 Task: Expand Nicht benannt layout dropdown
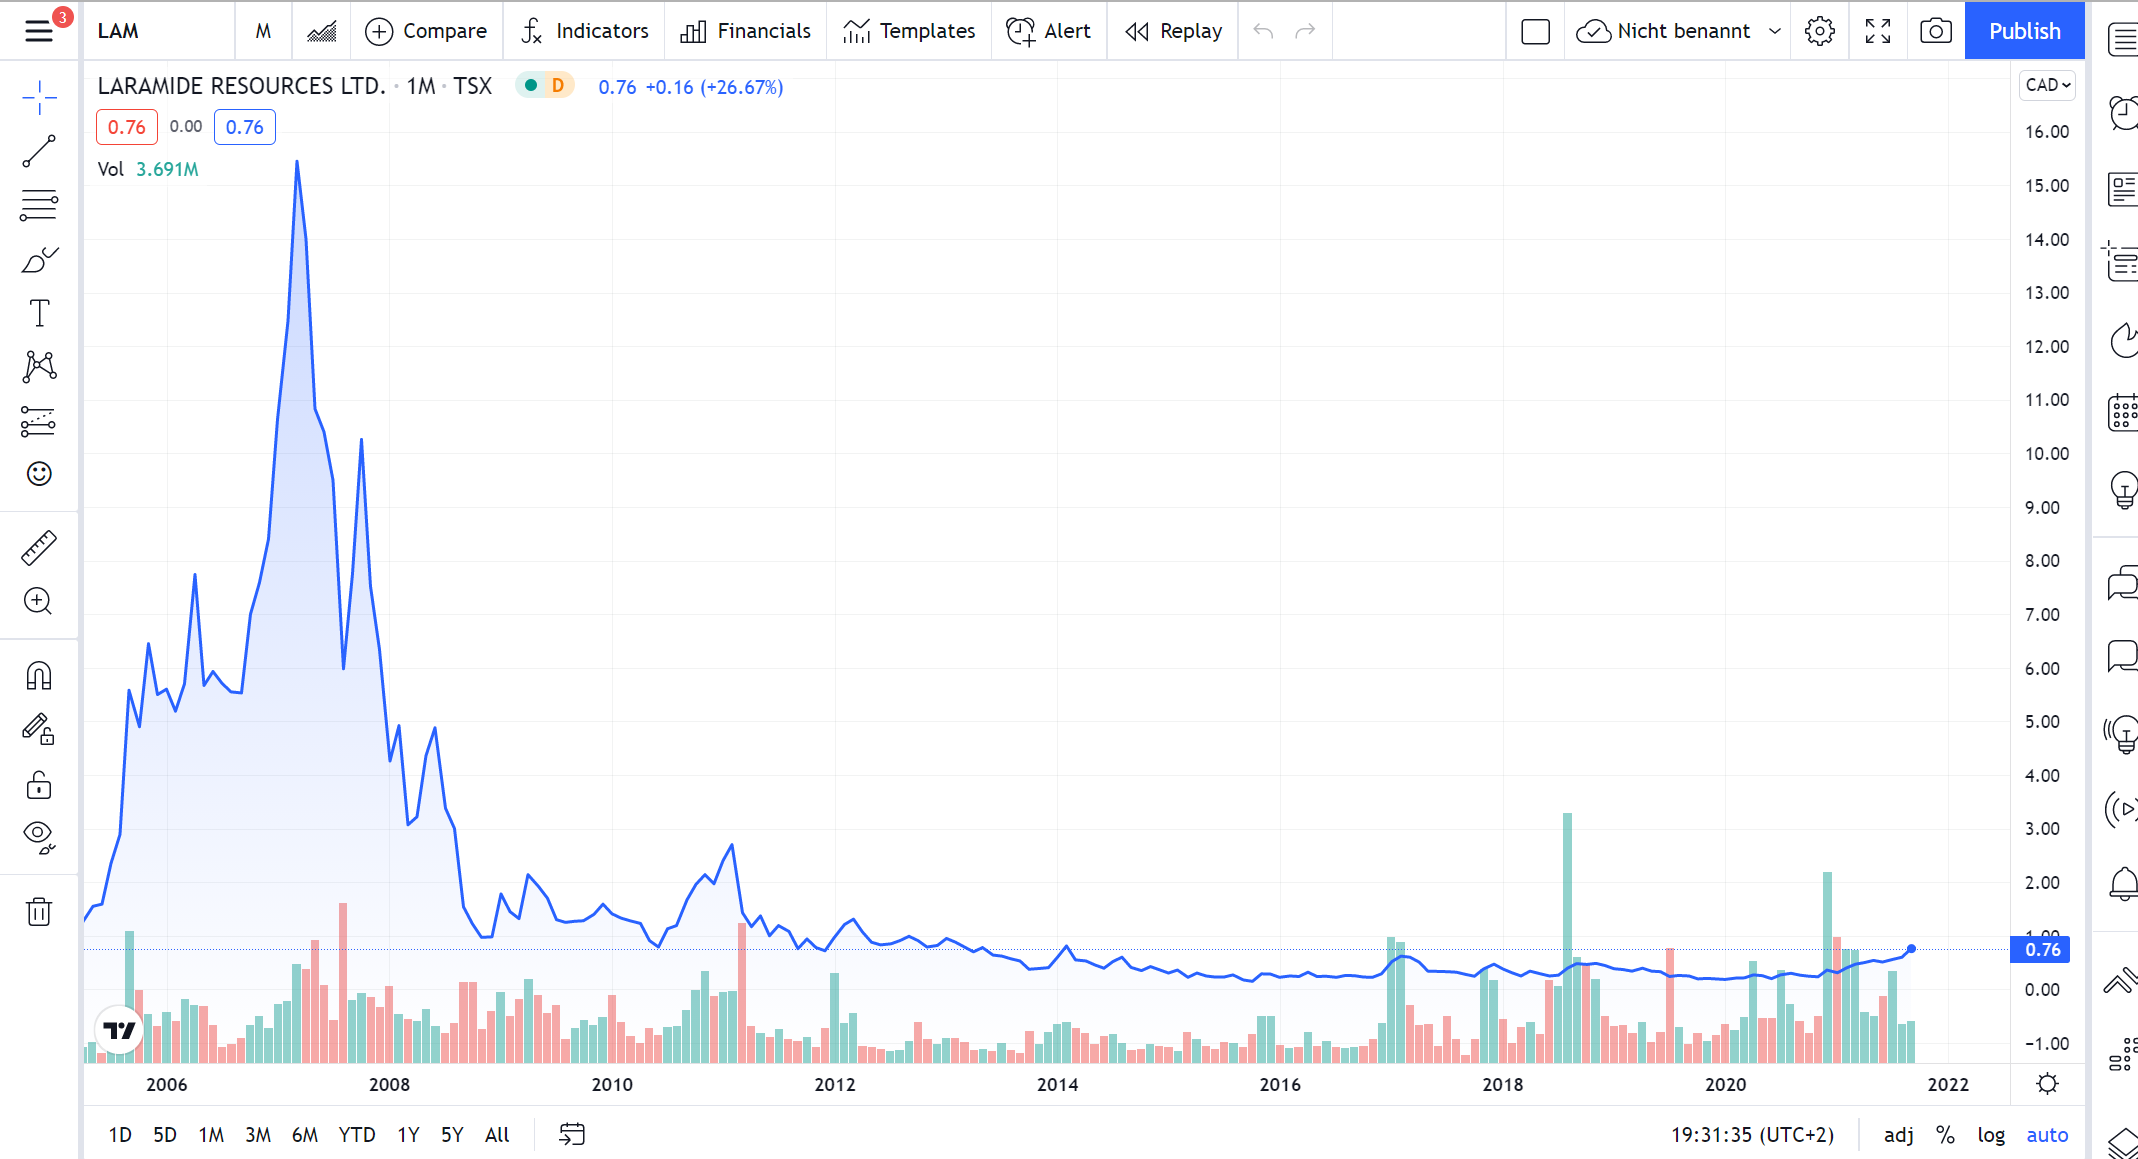pos(1775,31)
